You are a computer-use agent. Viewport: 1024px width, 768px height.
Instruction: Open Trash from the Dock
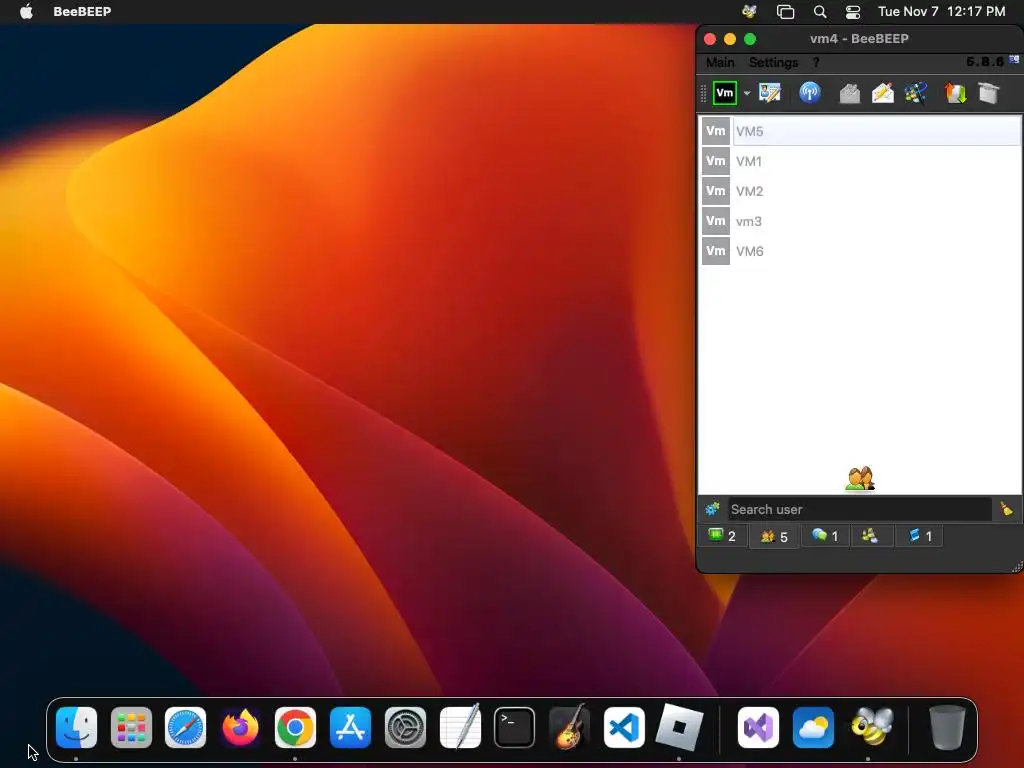pyautogui.click(x=947, y=727)
